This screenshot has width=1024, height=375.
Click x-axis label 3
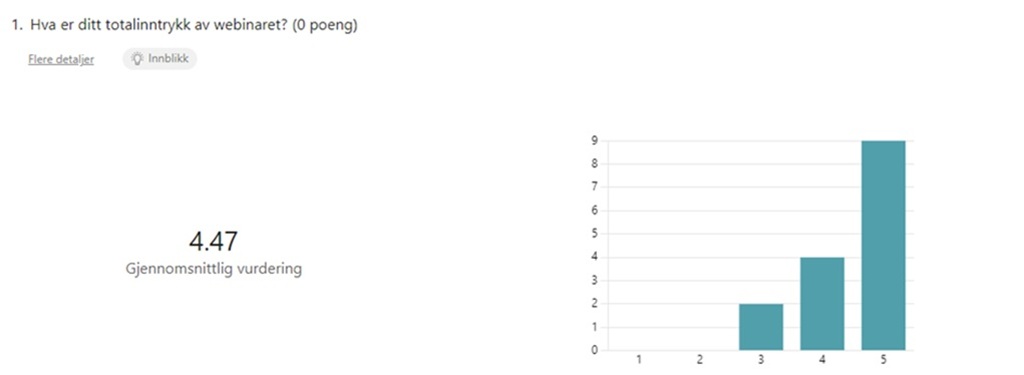coord(761,360)
